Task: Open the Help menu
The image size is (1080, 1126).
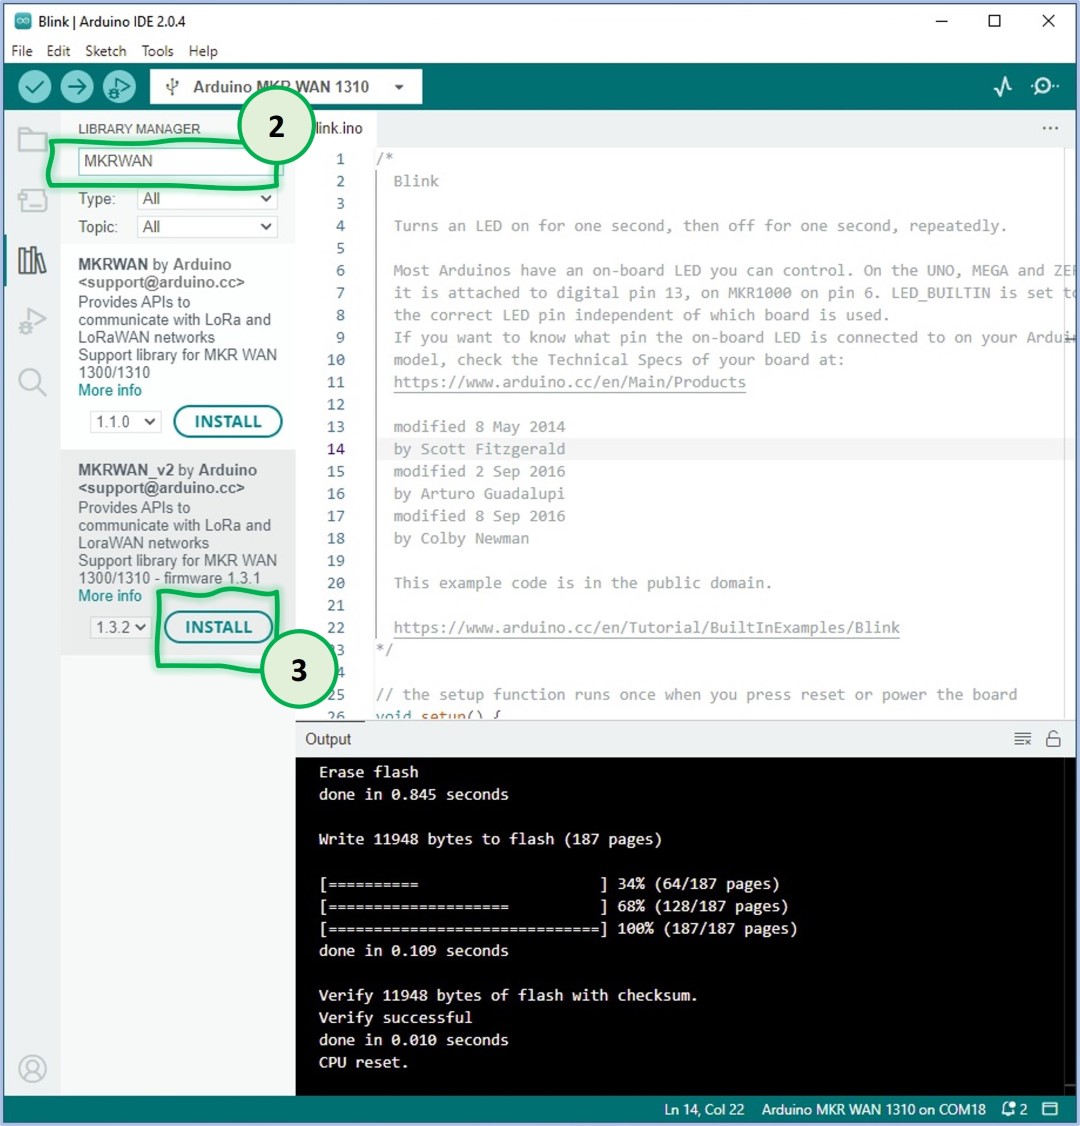Action: 203,51
